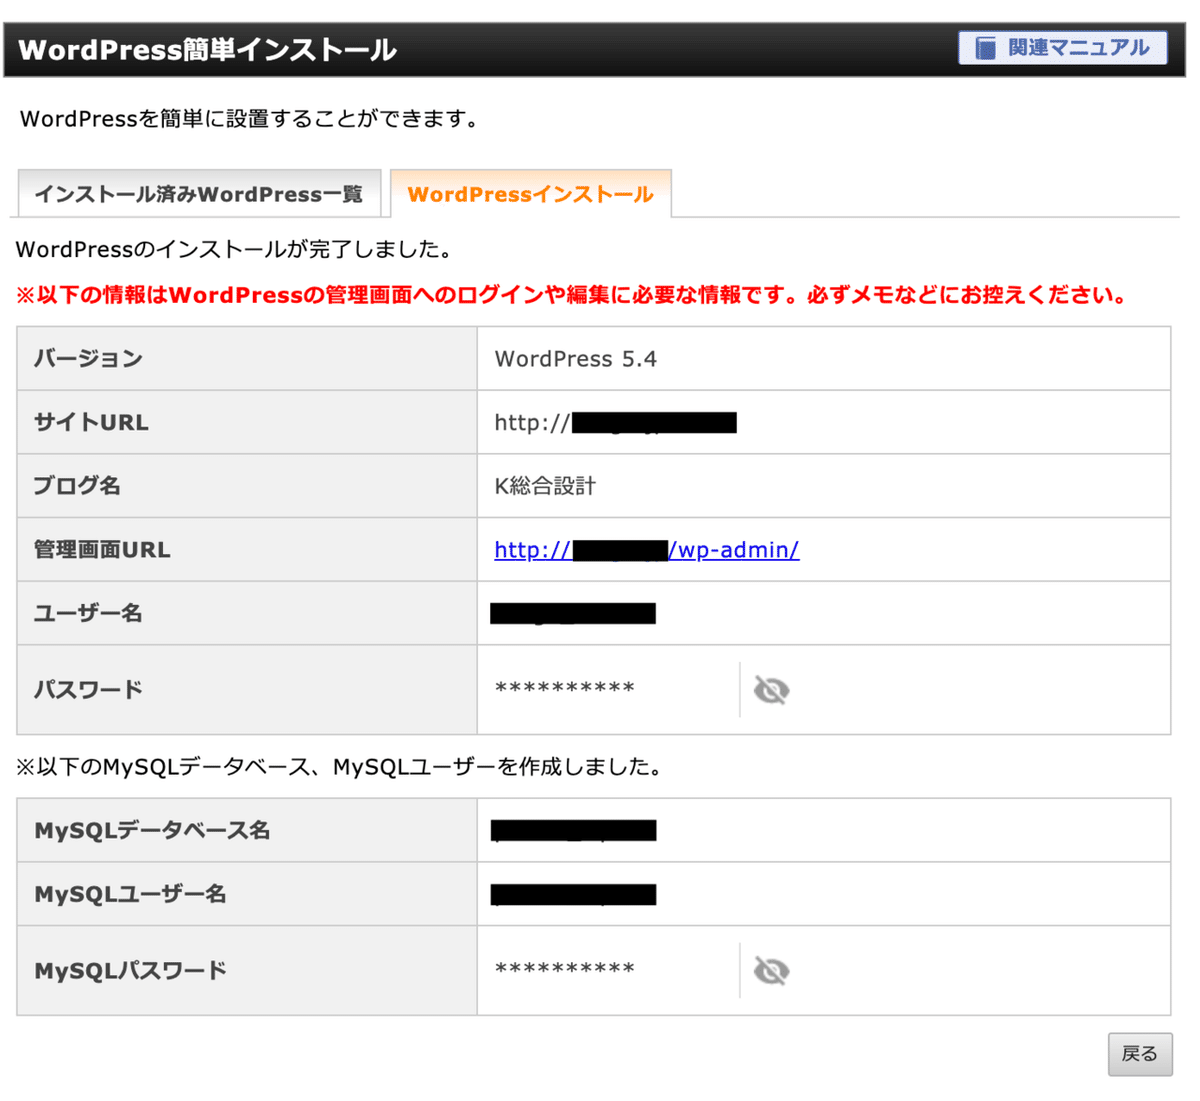Click the book icon in 関連マニュアル
Screen dimensions: 1200x1101
pyautogui.click(x=986, y=48)
